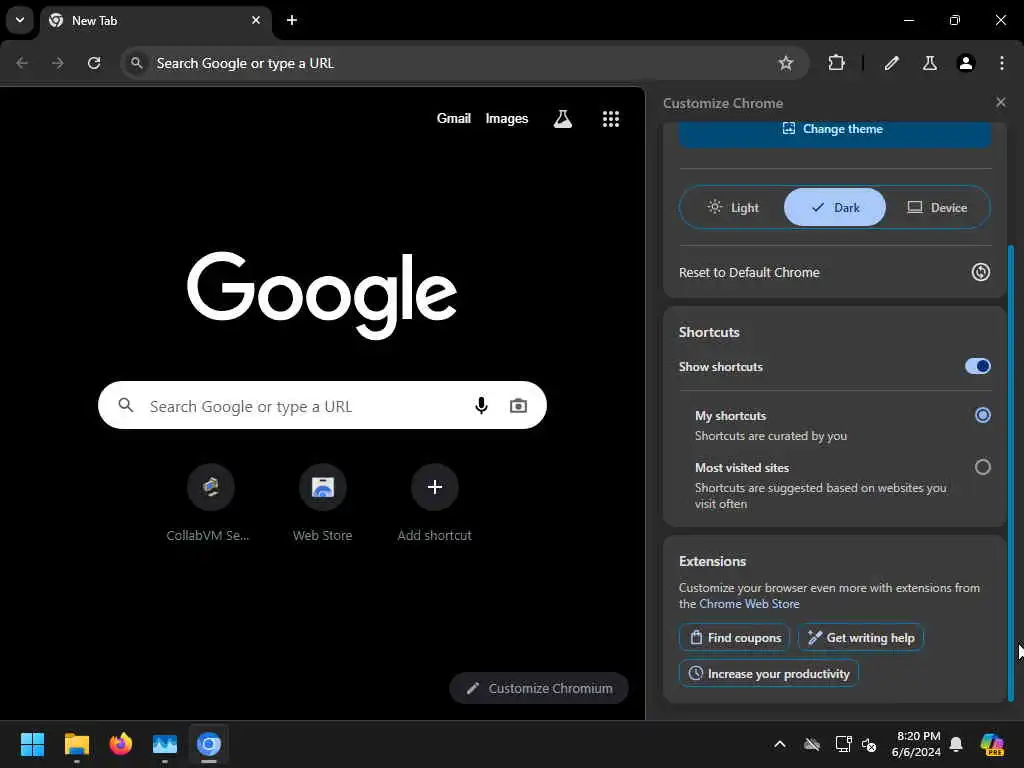Select Dark mode option
The image size is (1024, 768).
click(x=835, y=208)
